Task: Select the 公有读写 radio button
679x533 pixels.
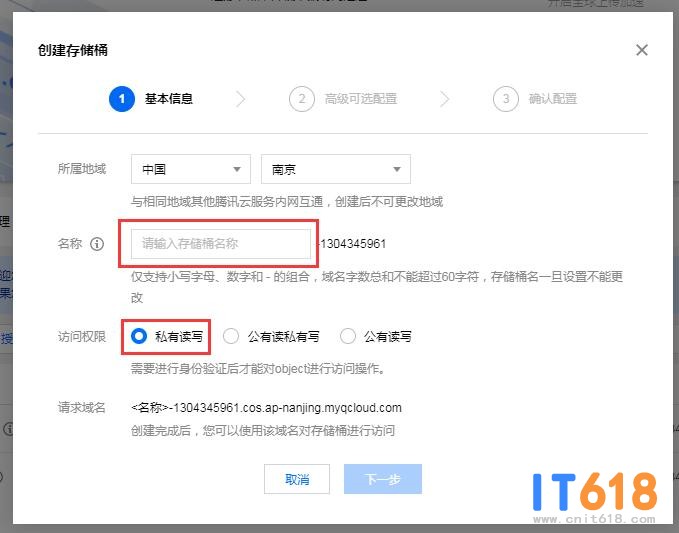Action: (x=348, y=336)
